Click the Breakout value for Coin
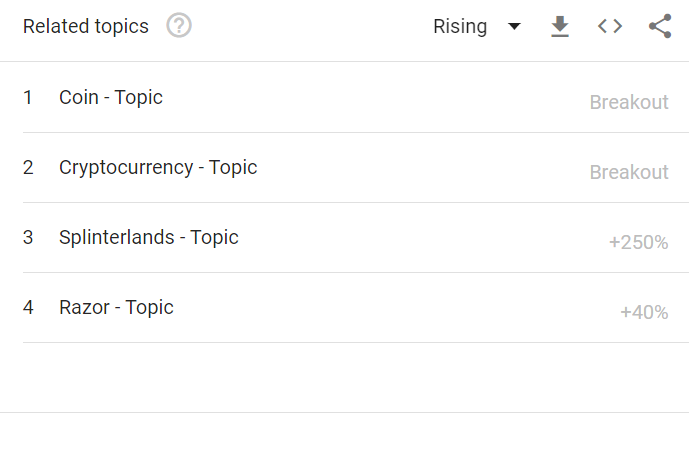This screenshot has height=471, width=689. 629,102
